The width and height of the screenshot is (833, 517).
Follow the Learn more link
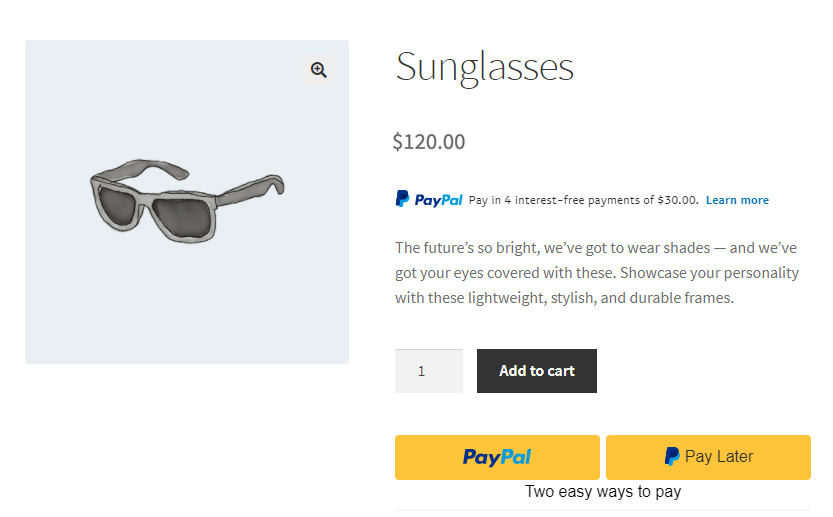coord(737,200)
